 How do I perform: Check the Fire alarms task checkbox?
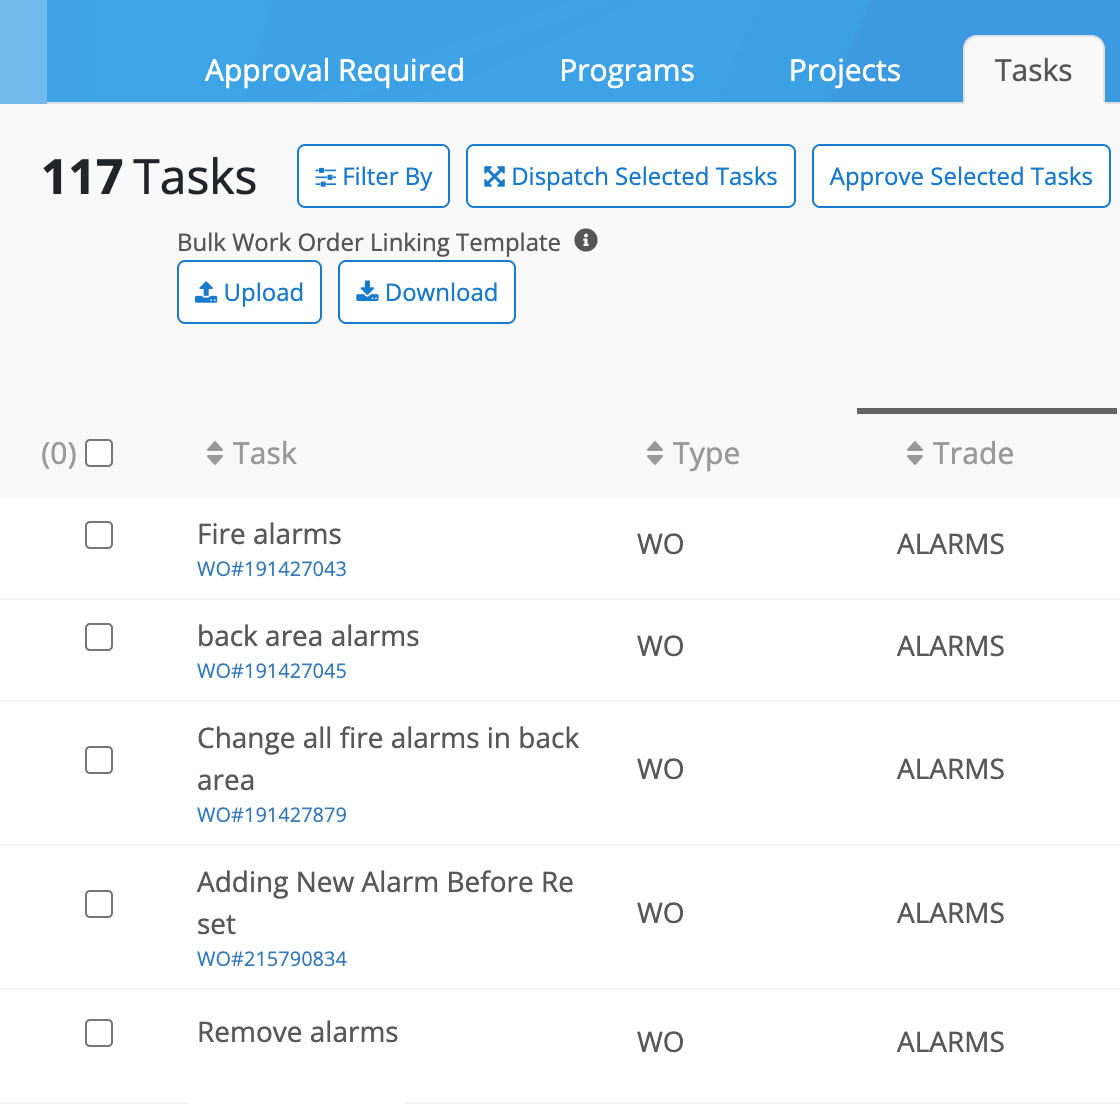pyautogui.click(x=99, y=535)
